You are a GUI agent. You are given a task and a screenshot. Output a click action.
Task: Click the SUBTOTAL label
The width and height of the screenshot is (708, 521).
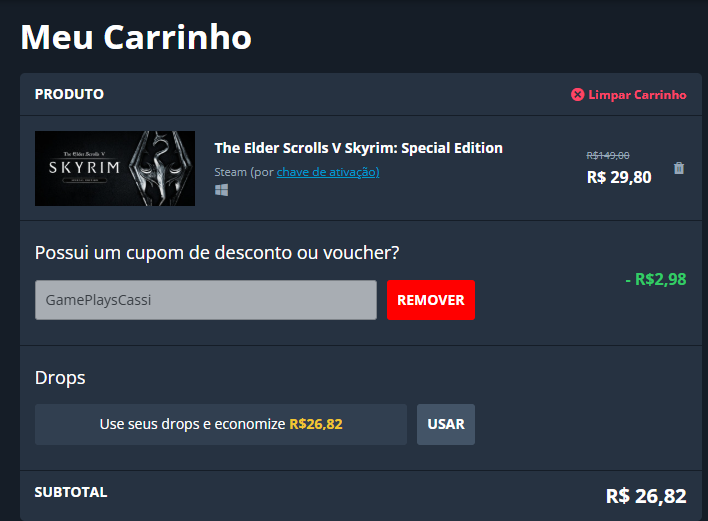point(71,492)
